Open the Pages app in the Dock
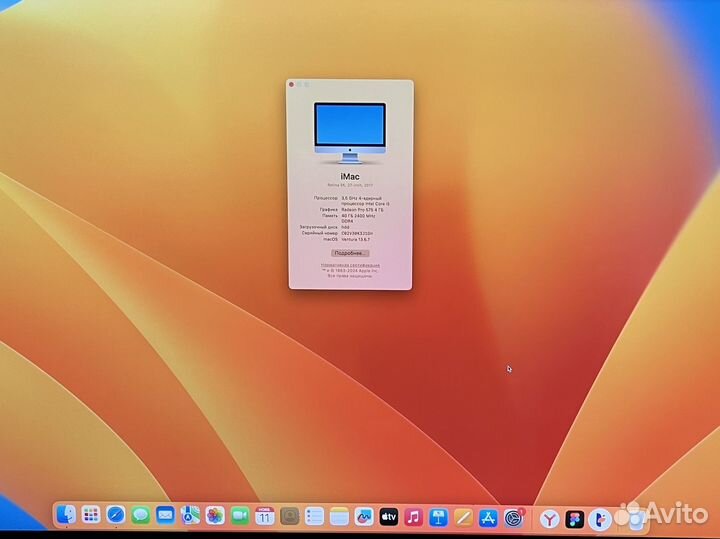This screenshot has height=539, width=720. 463,518
